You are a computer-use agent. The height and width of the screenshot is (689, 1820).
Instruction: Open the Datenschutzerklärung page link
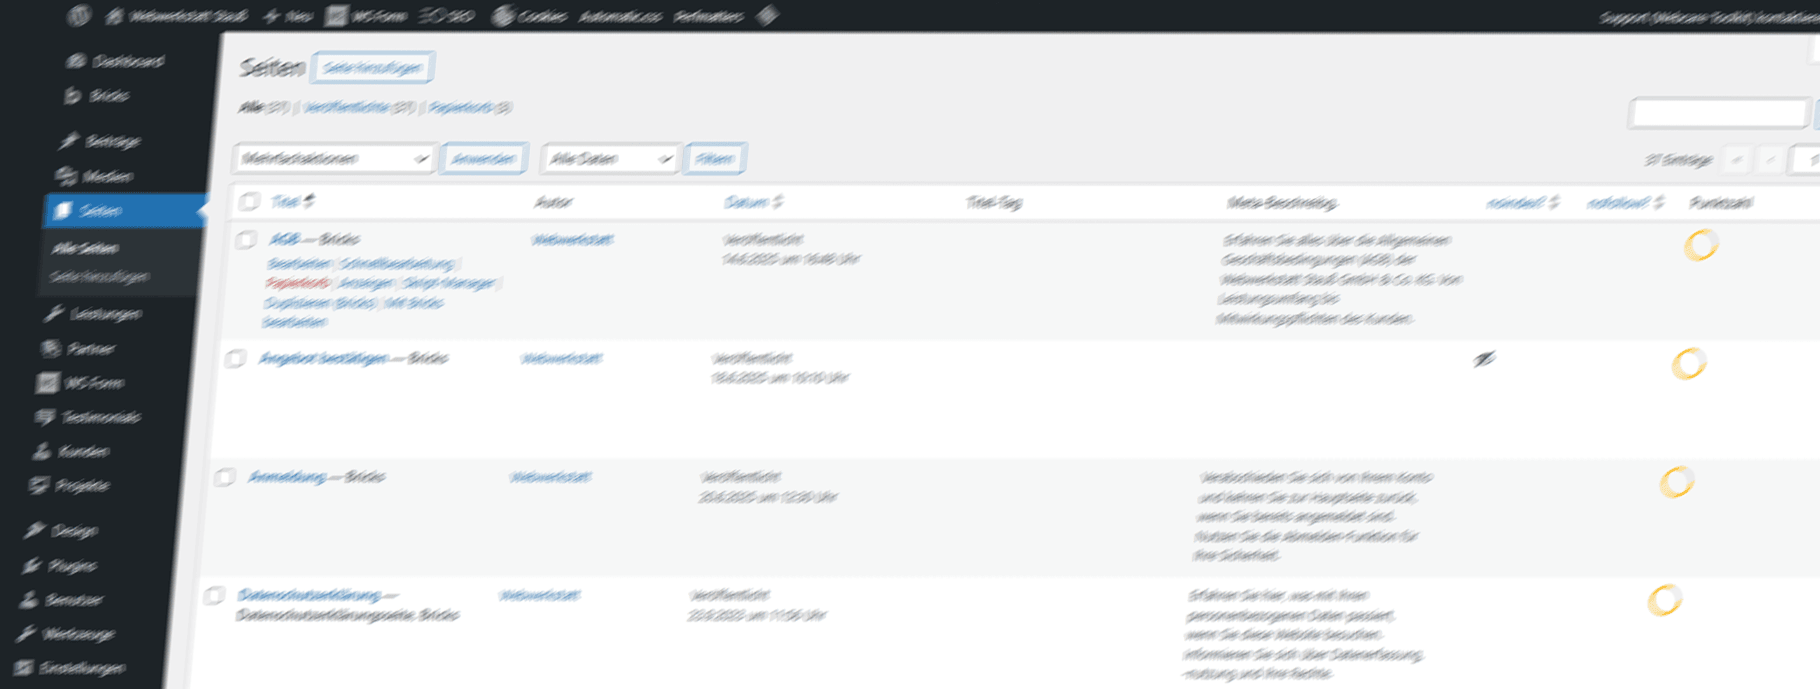coord(309,596)
